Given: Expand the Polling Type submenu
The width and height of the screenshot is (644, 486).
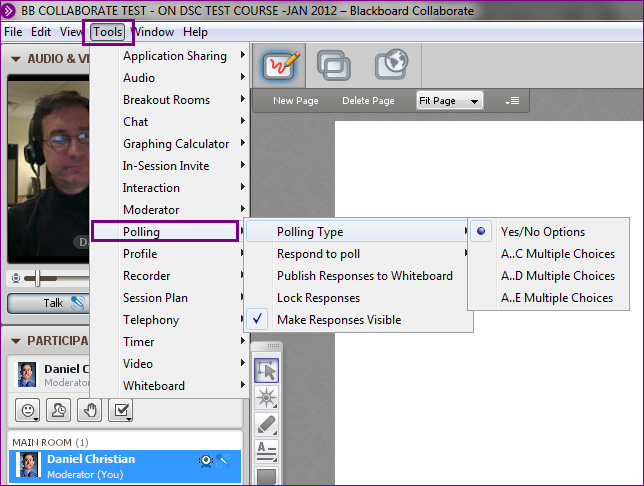Looking at the screenshot, I should click(356, 232).
